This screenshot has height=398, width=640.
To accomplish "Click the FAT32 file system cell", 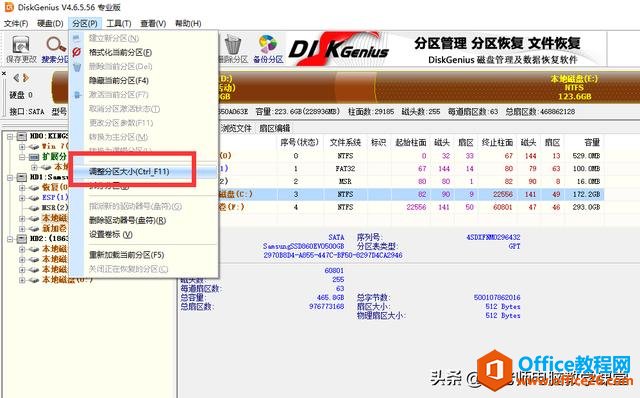I will pyautogui.click(x=345, y=169).
